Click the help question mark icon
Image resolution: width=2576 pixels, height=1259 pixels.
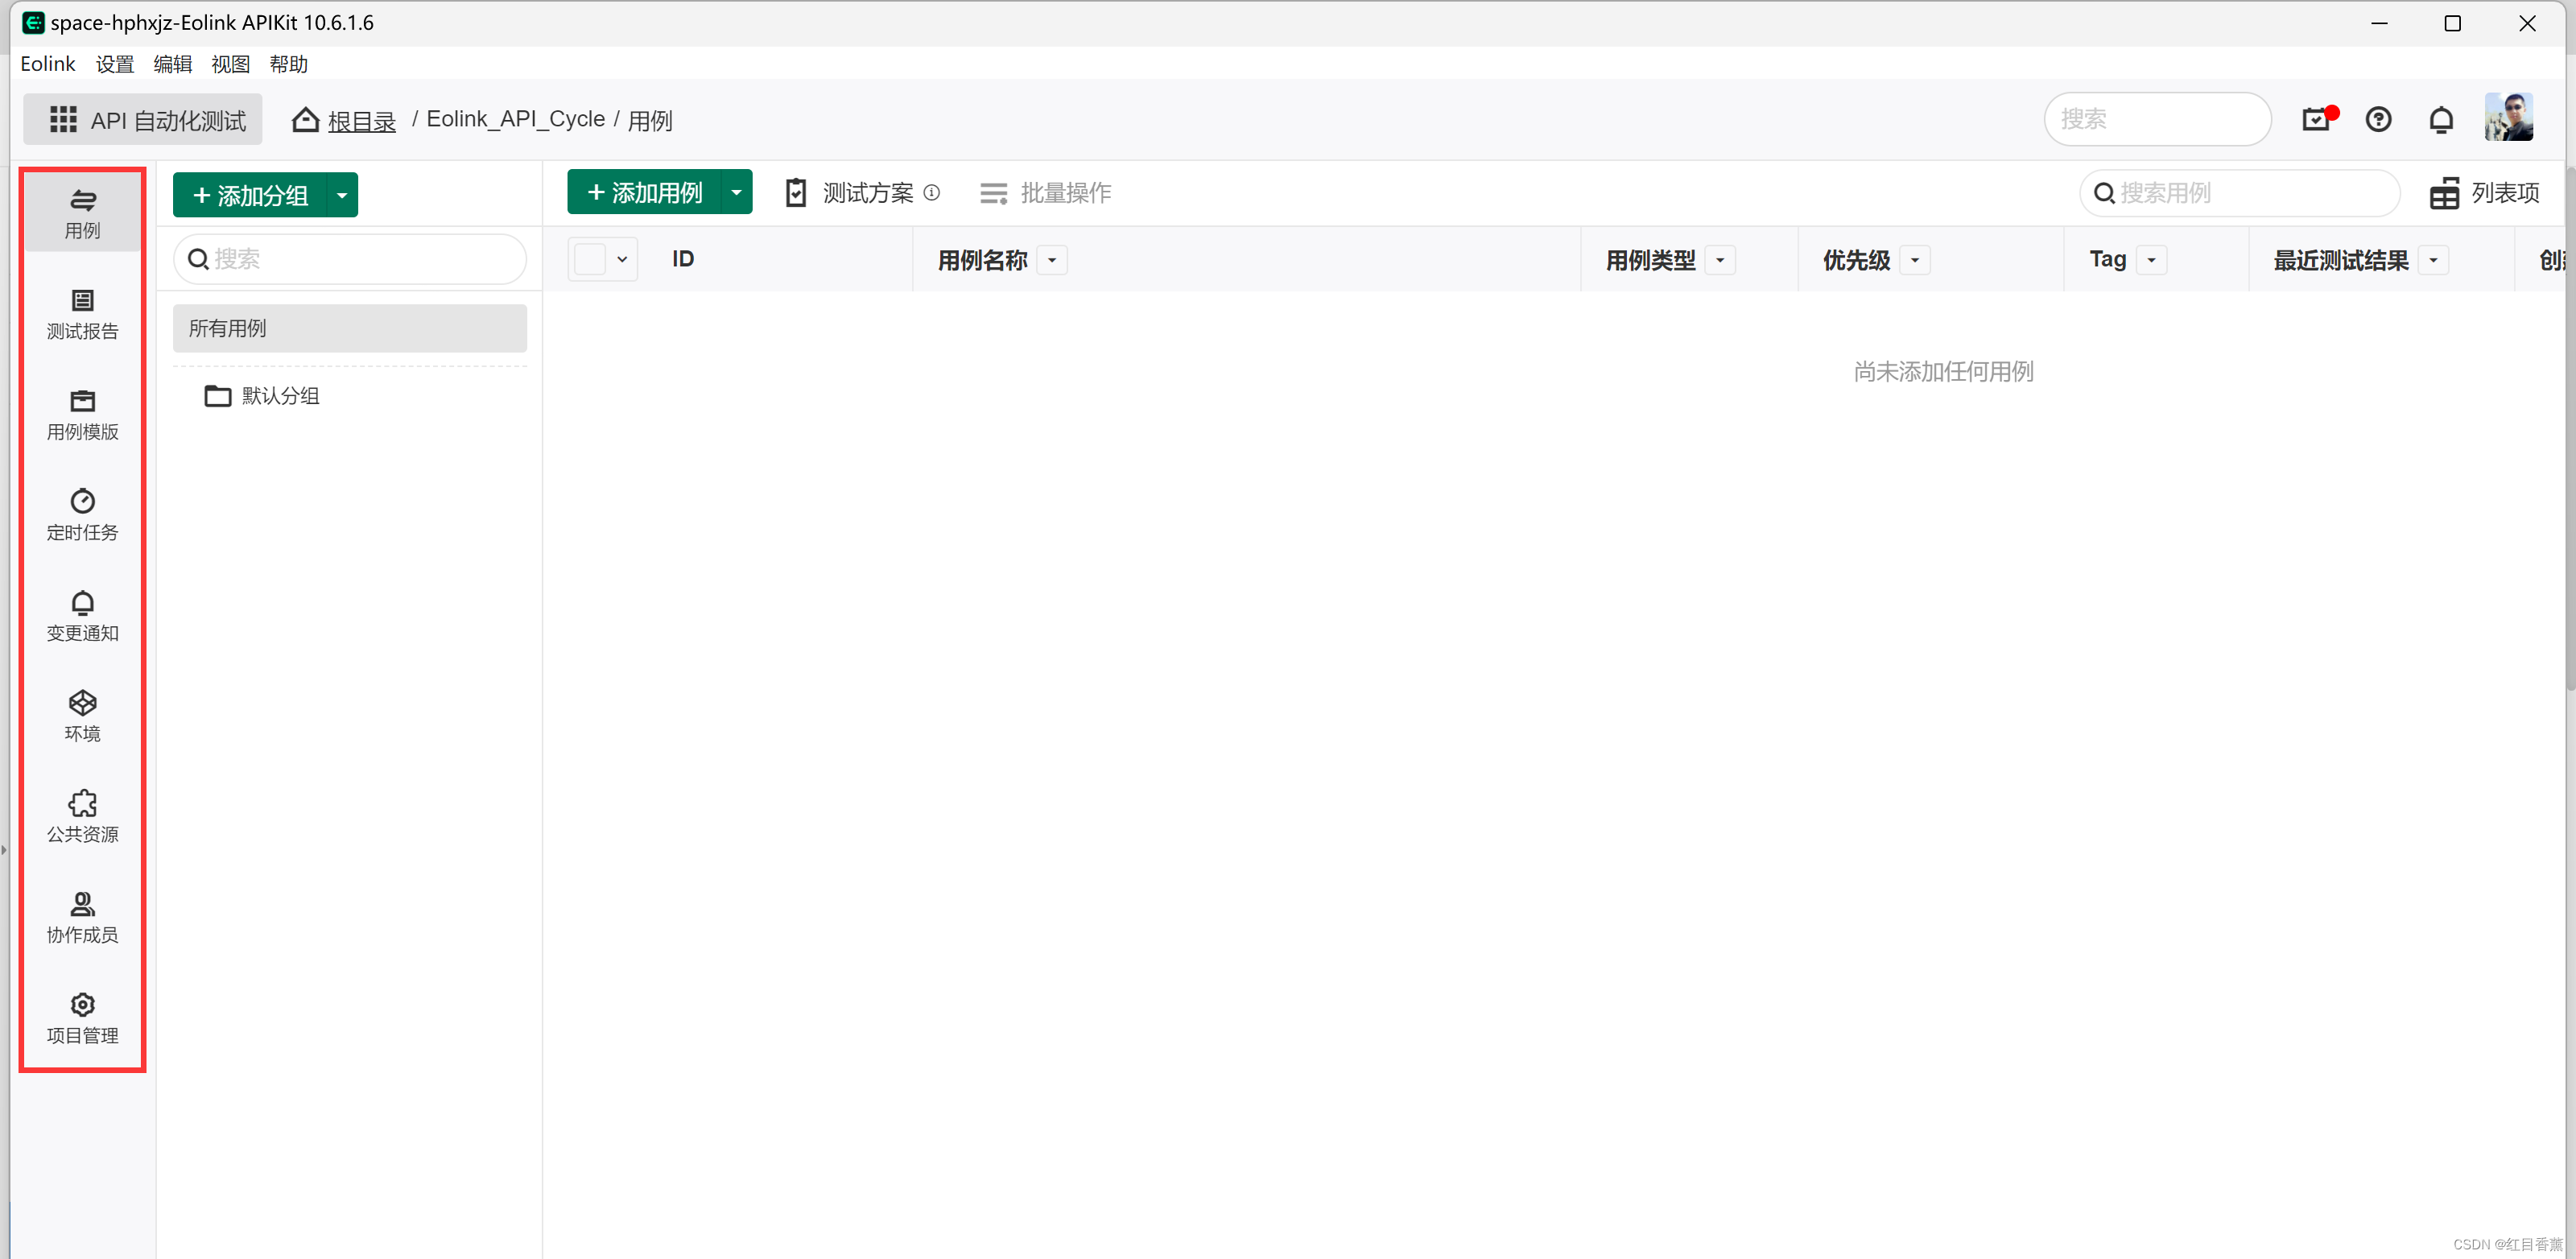(2378, 120)
